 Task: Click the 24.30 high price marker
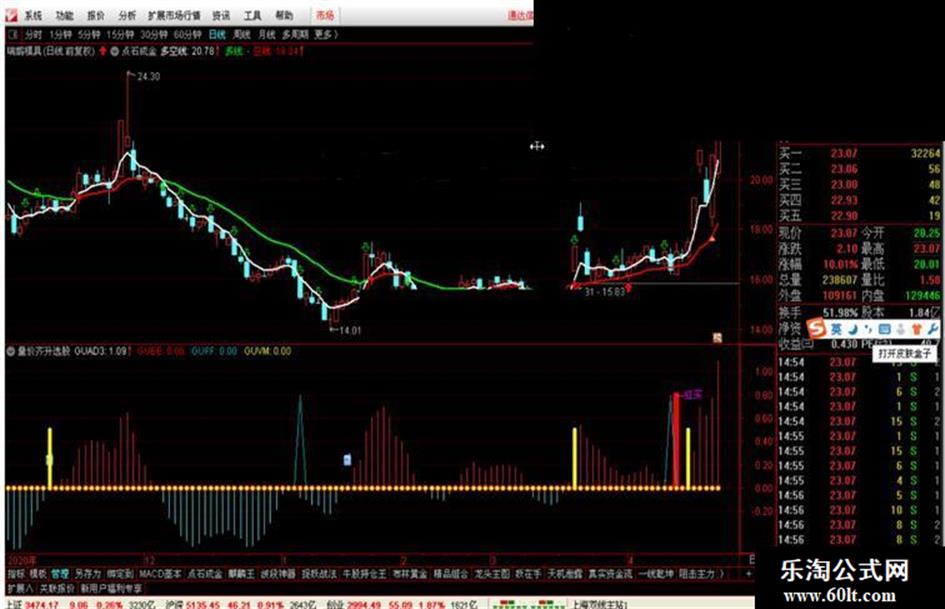(x=148, y=77)
